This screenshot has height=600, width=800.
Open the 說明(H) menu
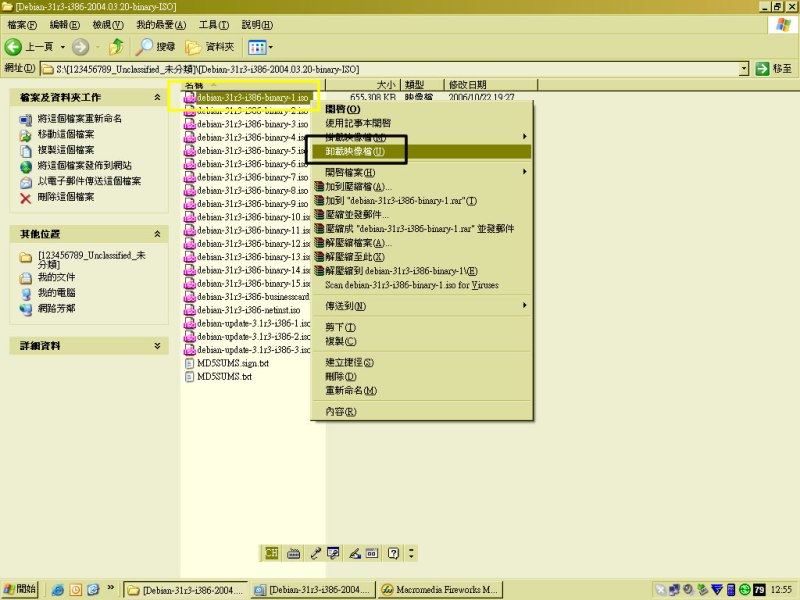pyautogui.click(x=257, y=24)
